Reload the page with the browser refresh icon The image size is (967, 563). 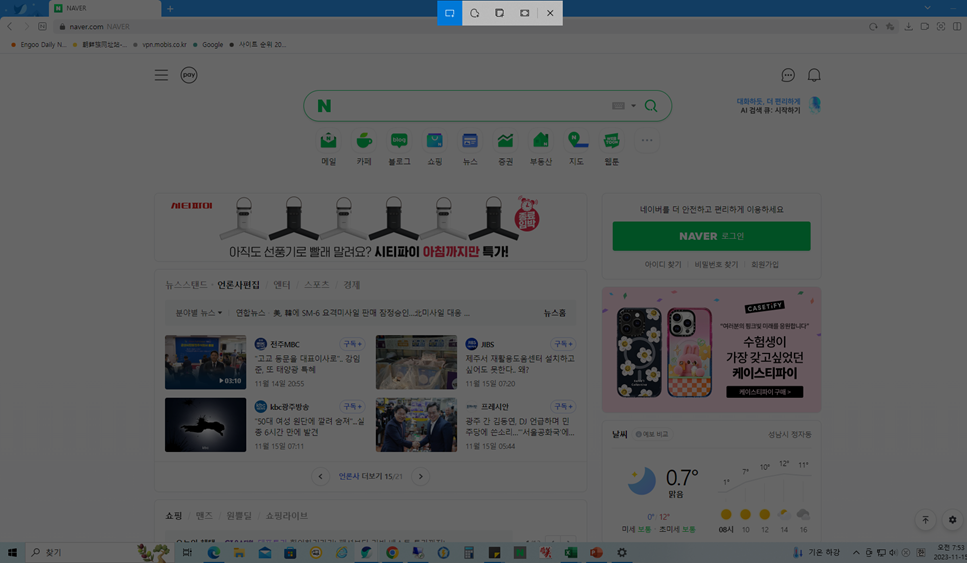pos(873,27)
